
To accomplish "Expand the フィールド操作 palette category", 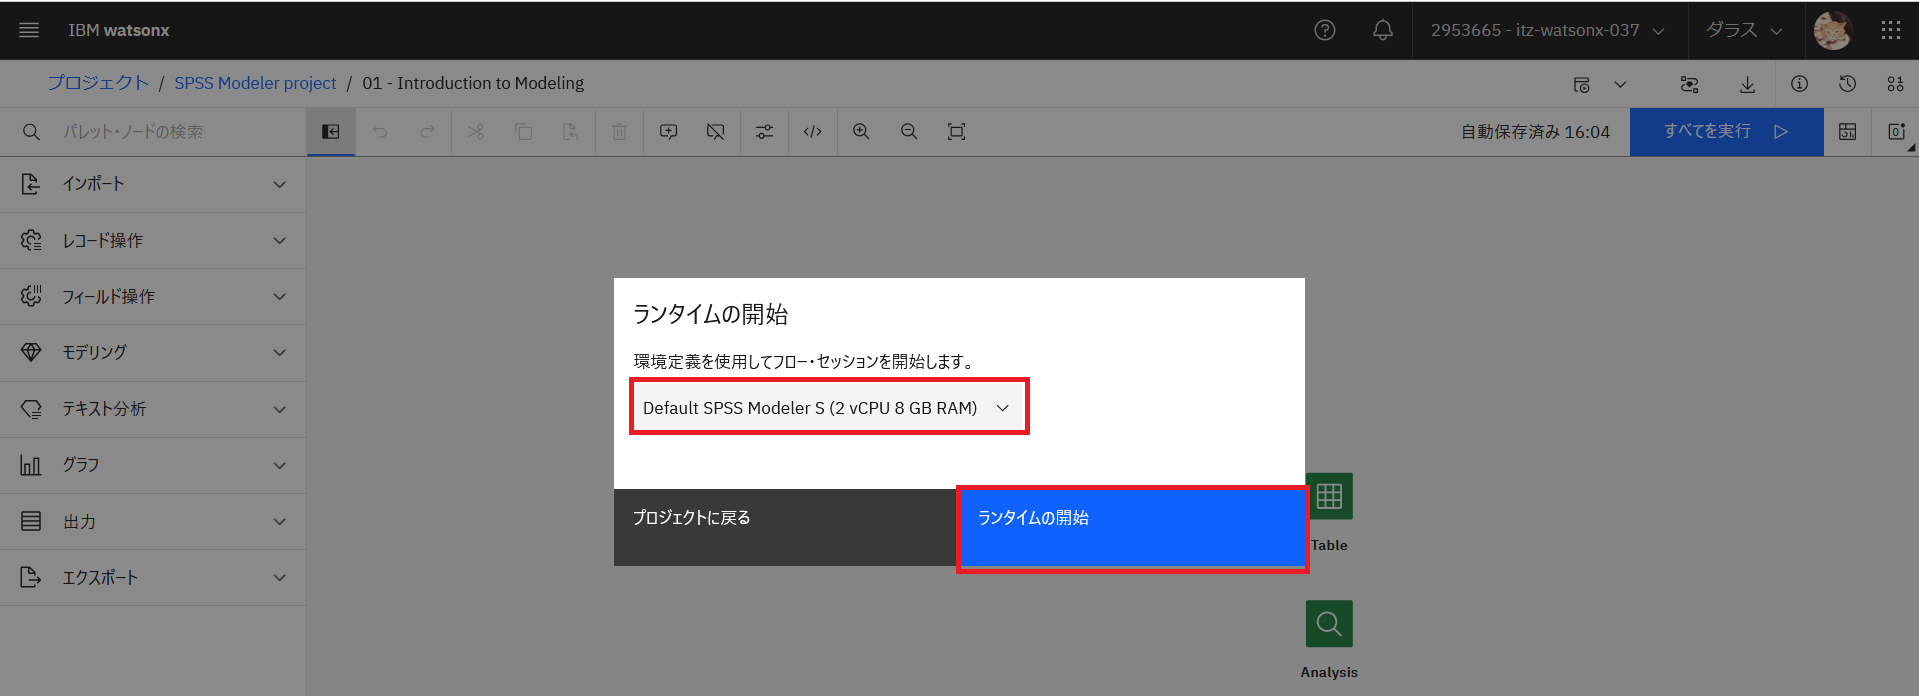I will pyautogui.click(x=153, y=296).
